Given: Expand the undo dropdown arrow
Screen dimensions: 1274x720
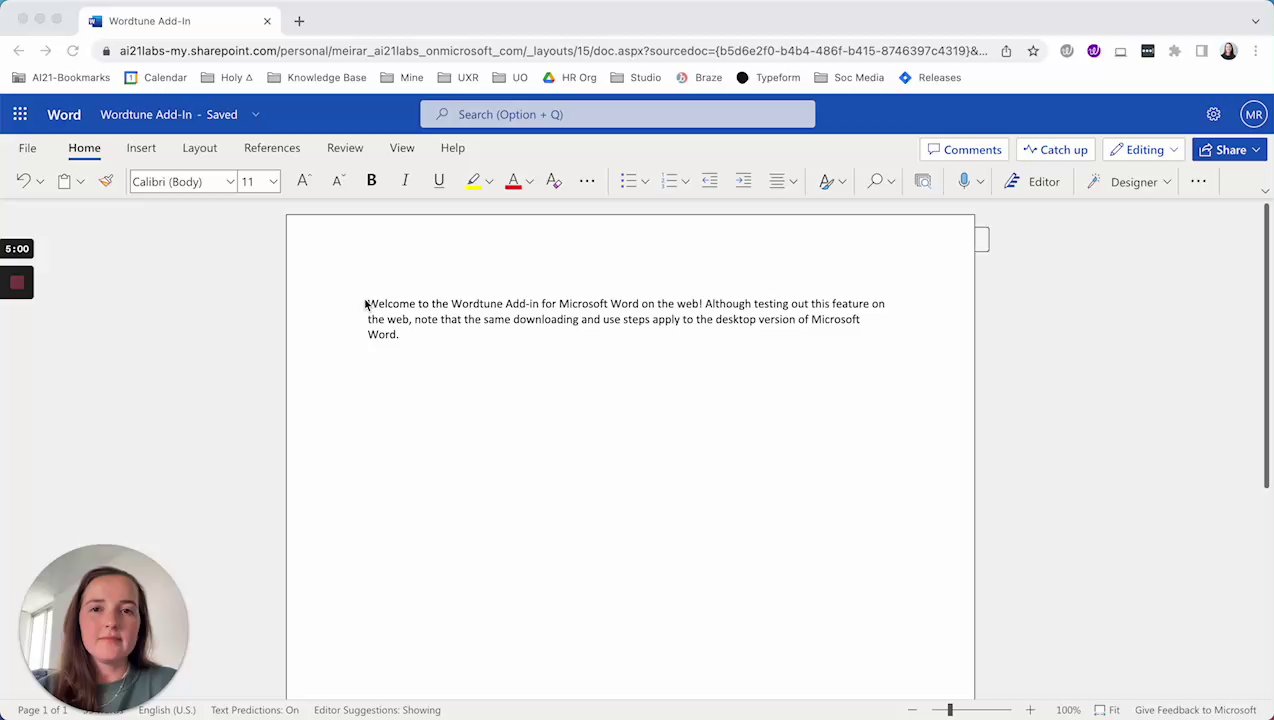Looking at the screenshot, I should point(40,182).
